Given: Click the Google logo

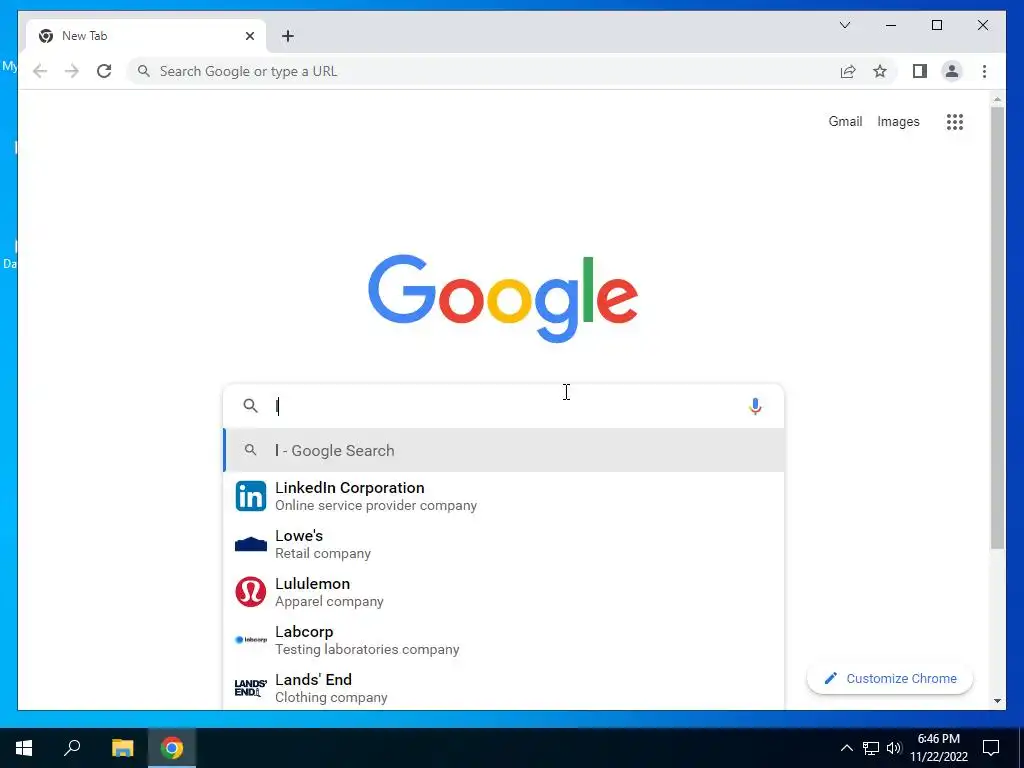Looking at the screenshot, I should point(503,297).
